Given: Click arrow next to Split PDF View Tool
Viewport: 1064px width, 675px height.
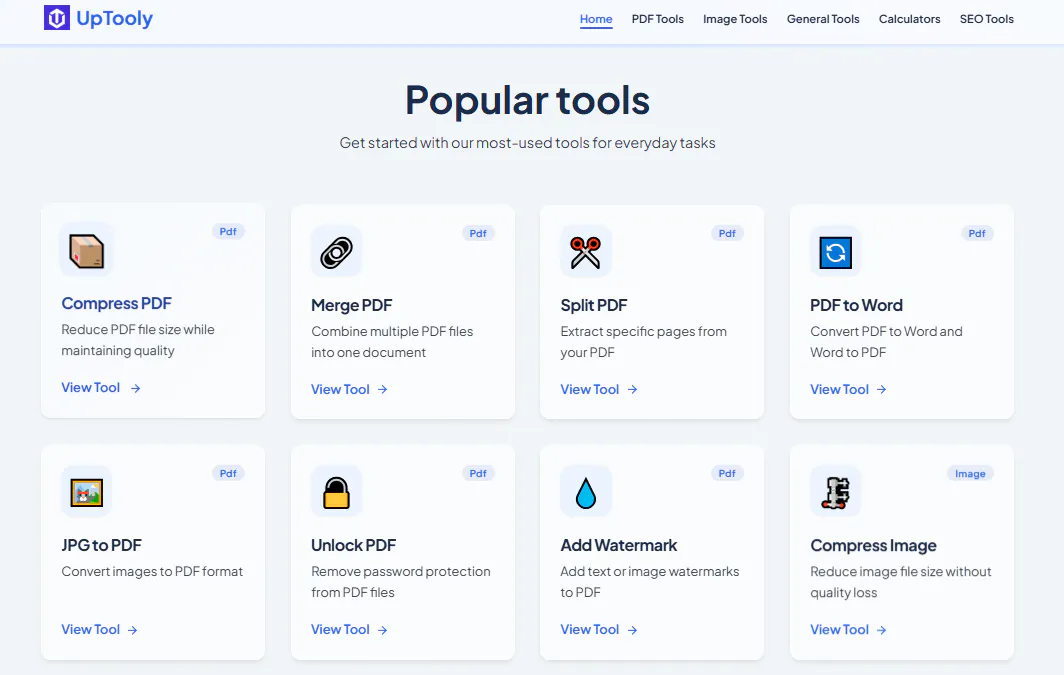Looking at the screenshot, I should point(632,389).
